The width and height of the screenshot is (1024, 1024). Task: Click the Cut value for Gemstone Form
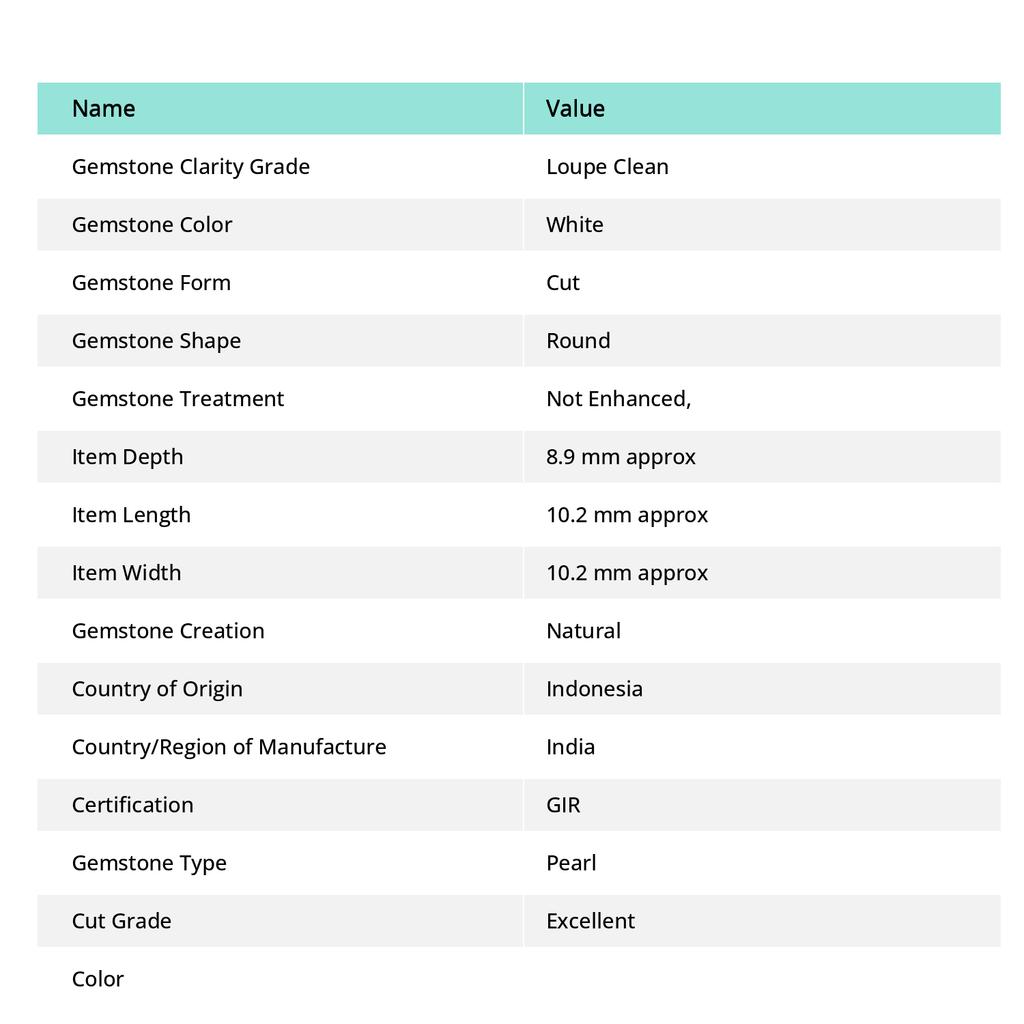(x=563, y=282)
